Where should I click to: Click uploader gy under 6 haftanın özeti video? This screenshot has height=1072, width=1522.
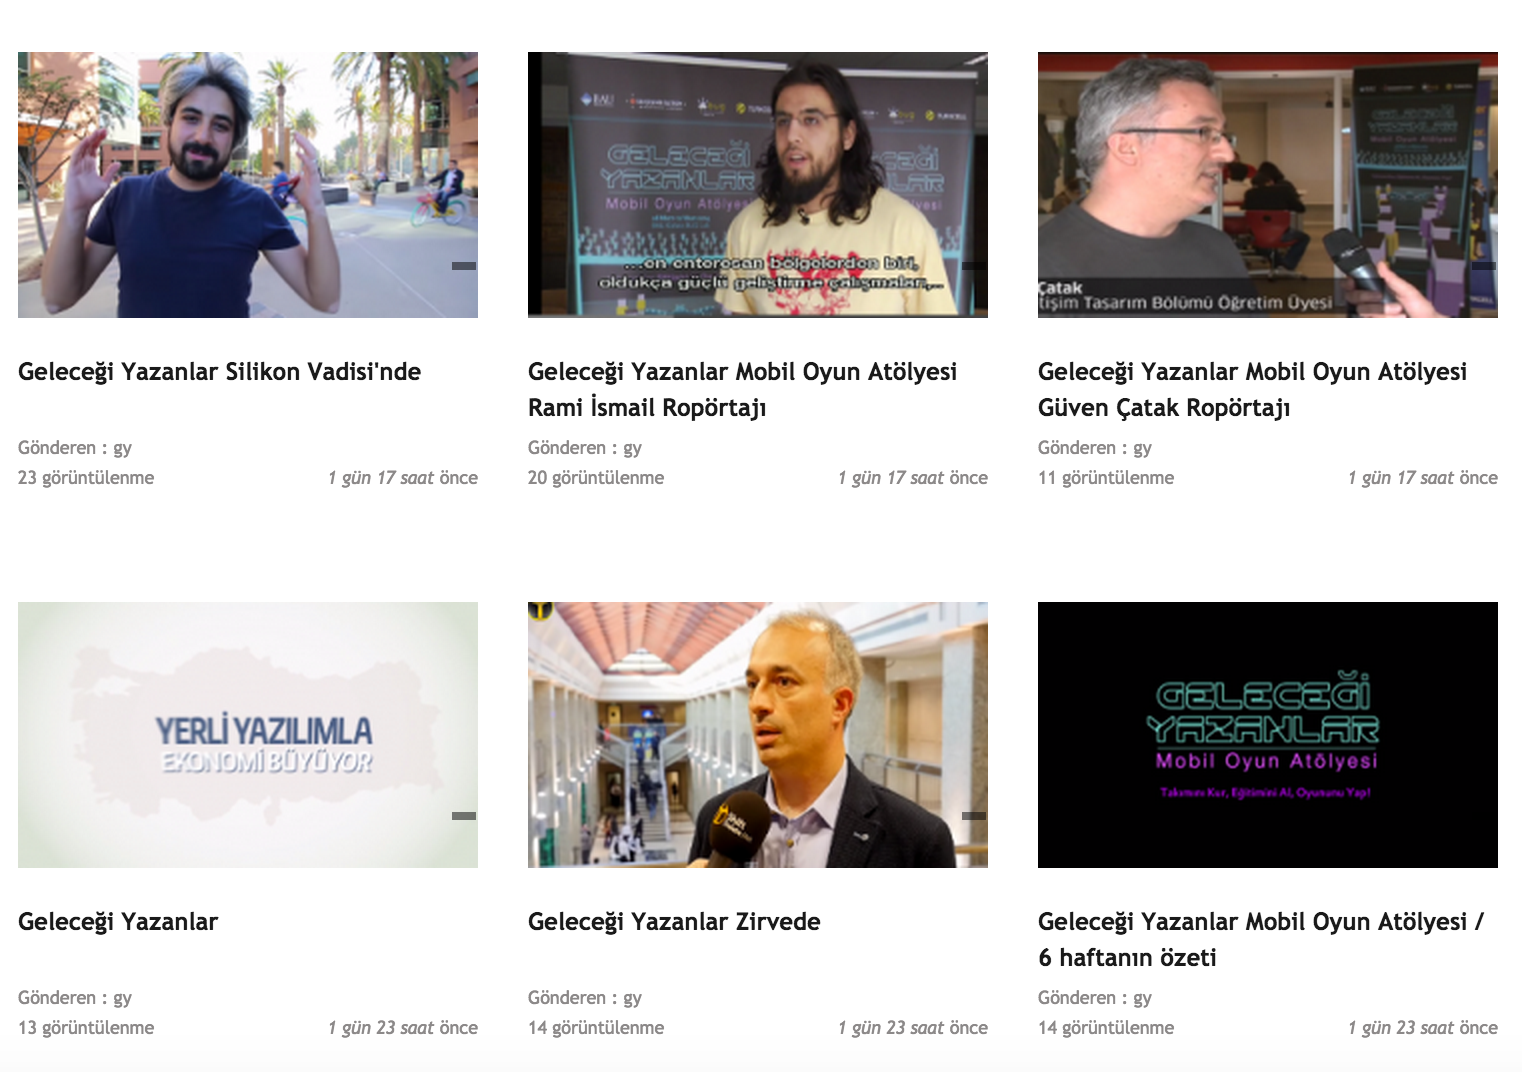1142,998
